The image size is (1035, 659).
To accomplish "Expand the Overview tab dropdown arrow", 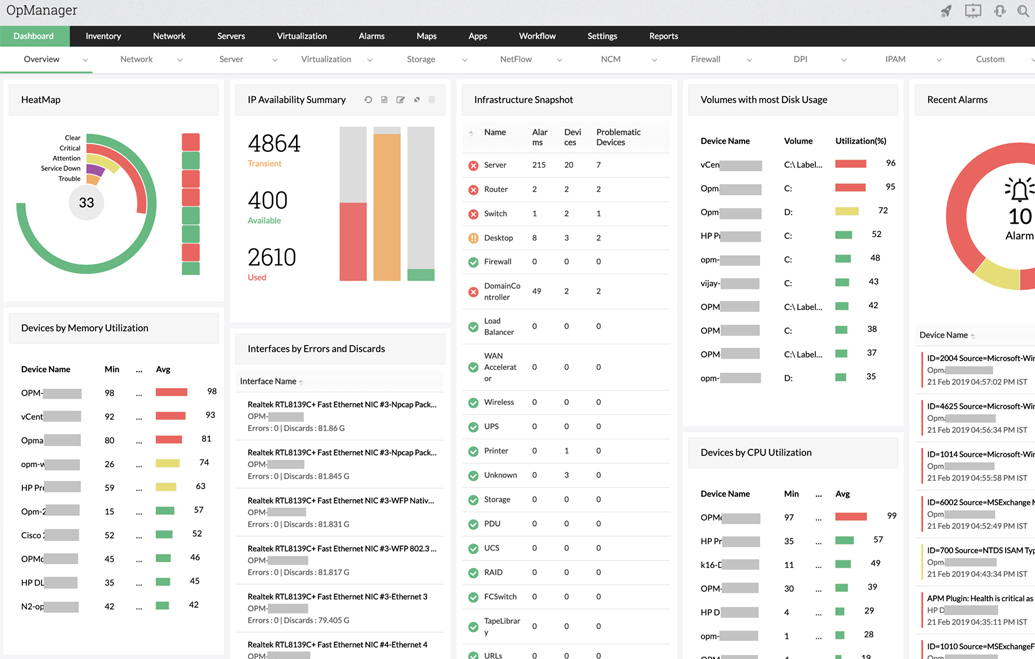I will tap(85, 60).
